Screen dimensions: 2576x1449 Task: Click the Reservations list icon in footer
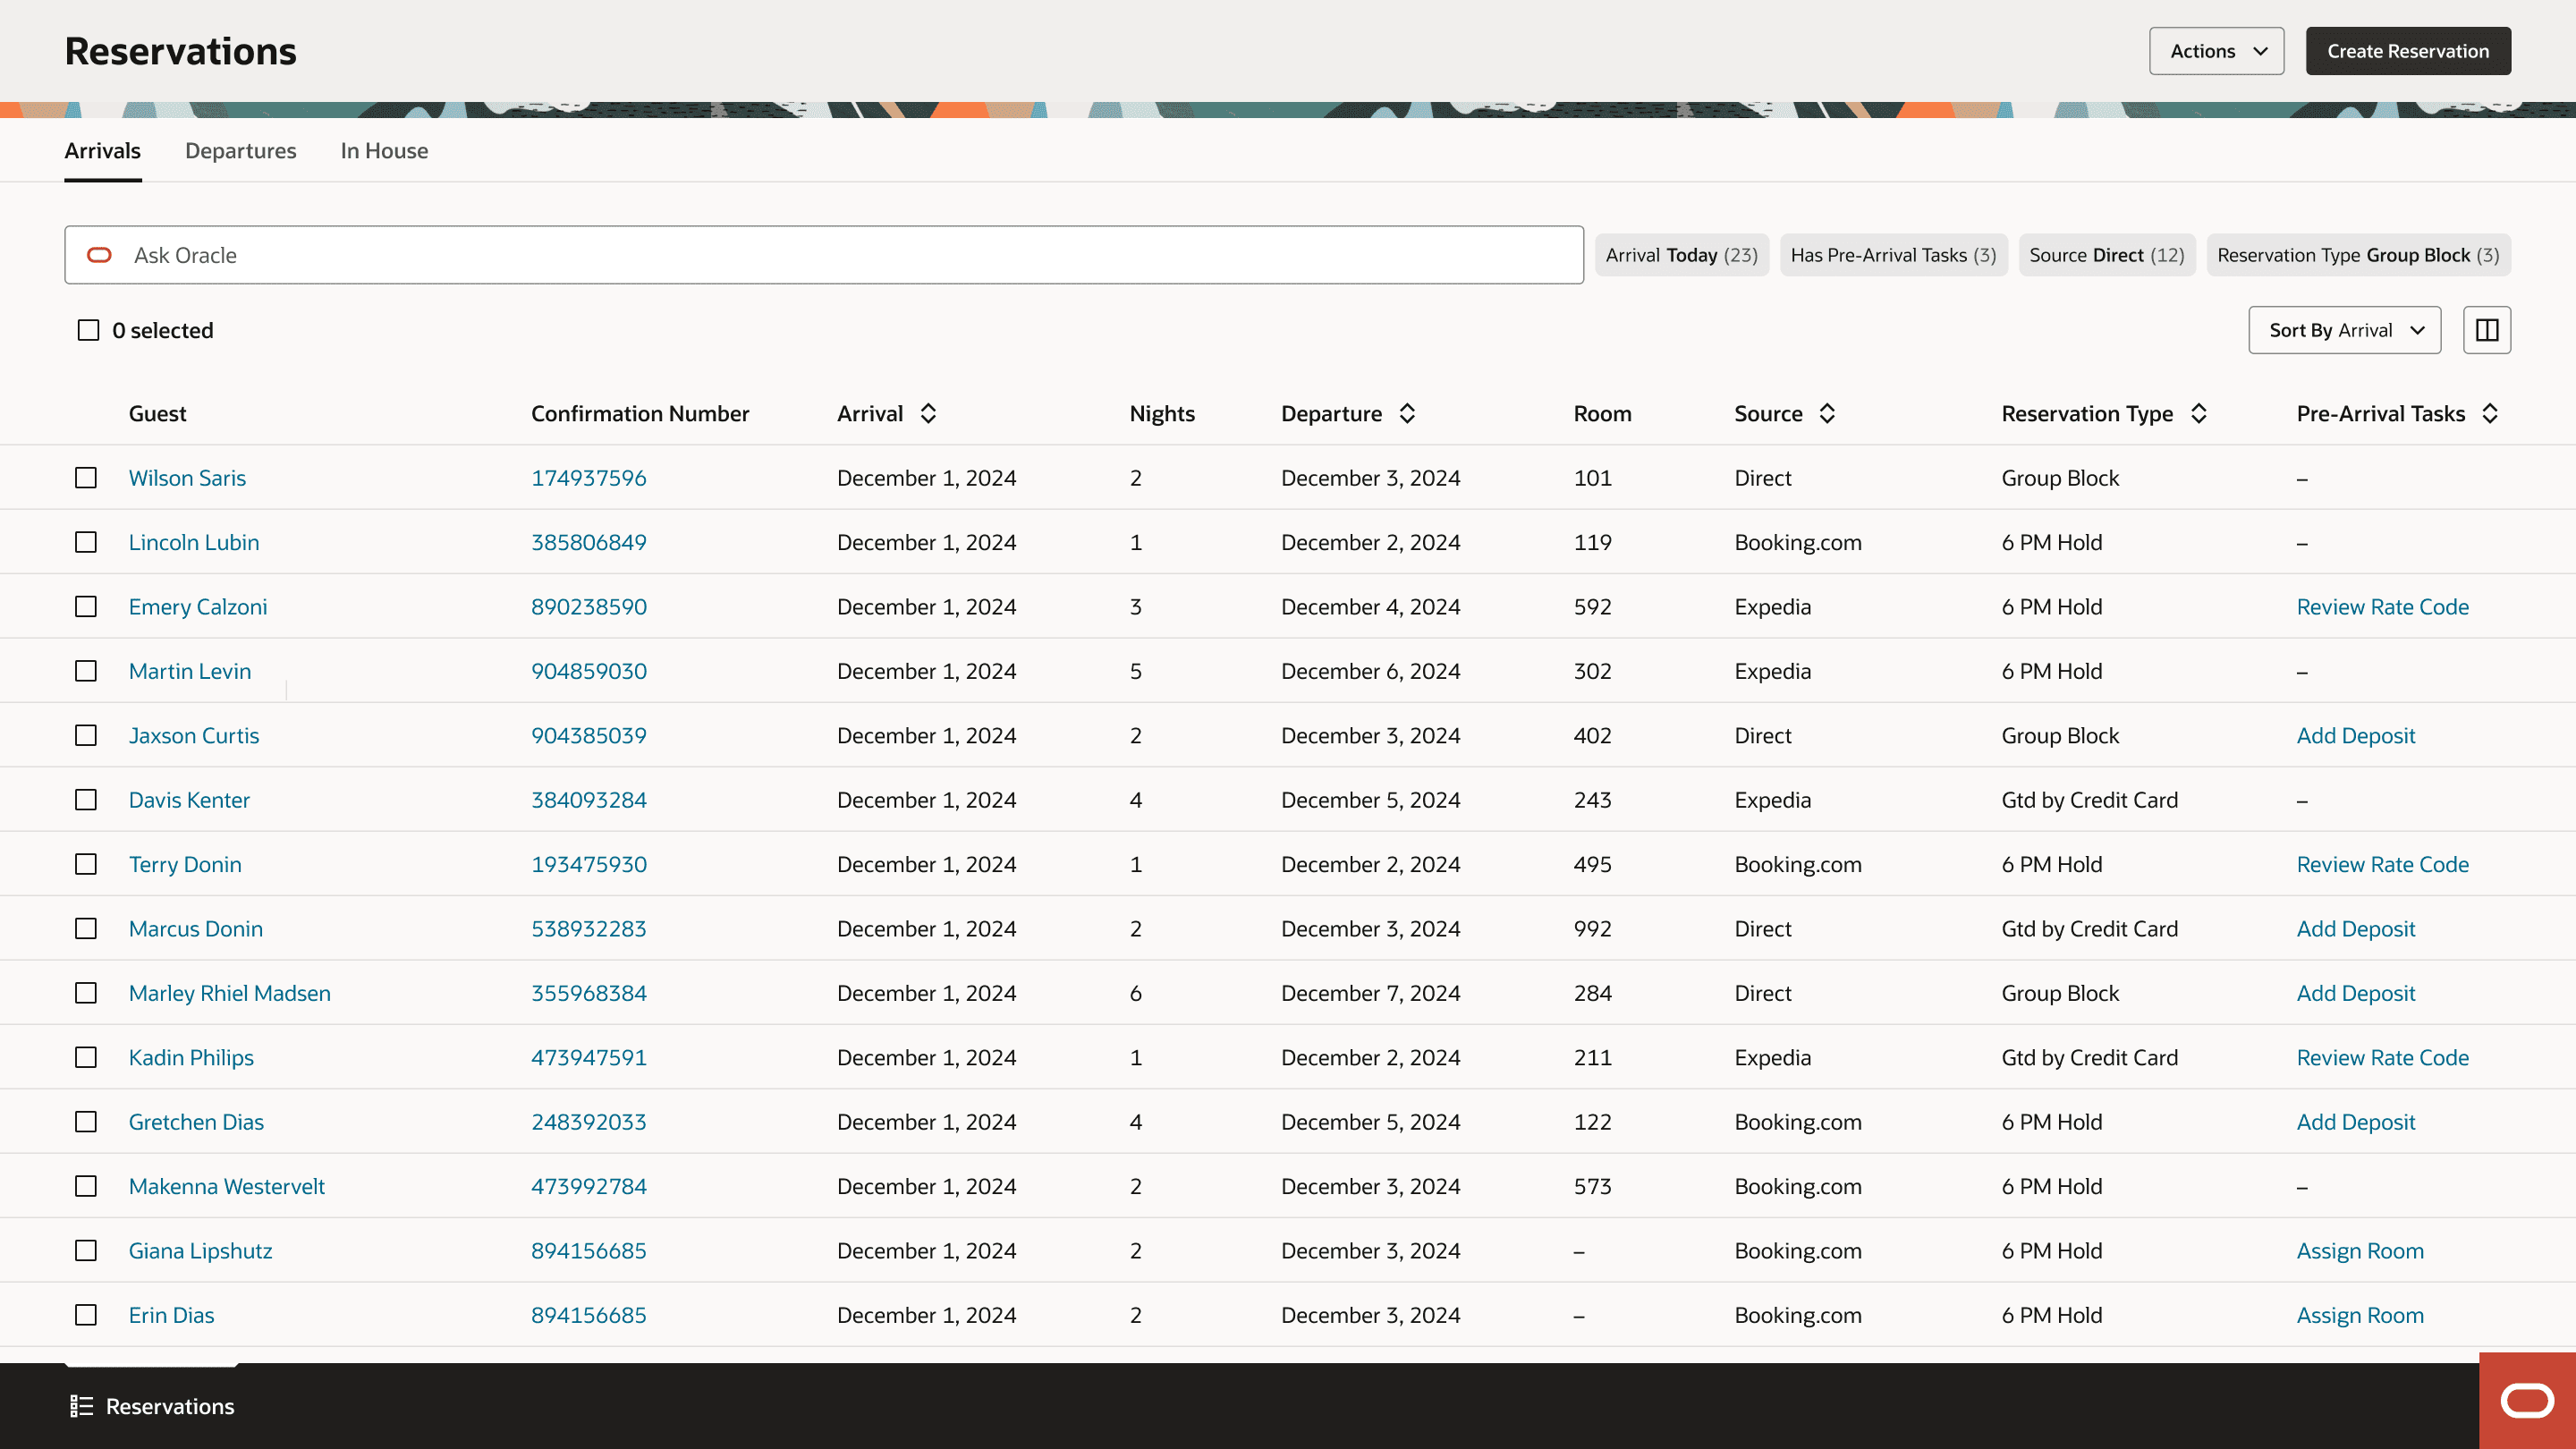coord(81,1406)
